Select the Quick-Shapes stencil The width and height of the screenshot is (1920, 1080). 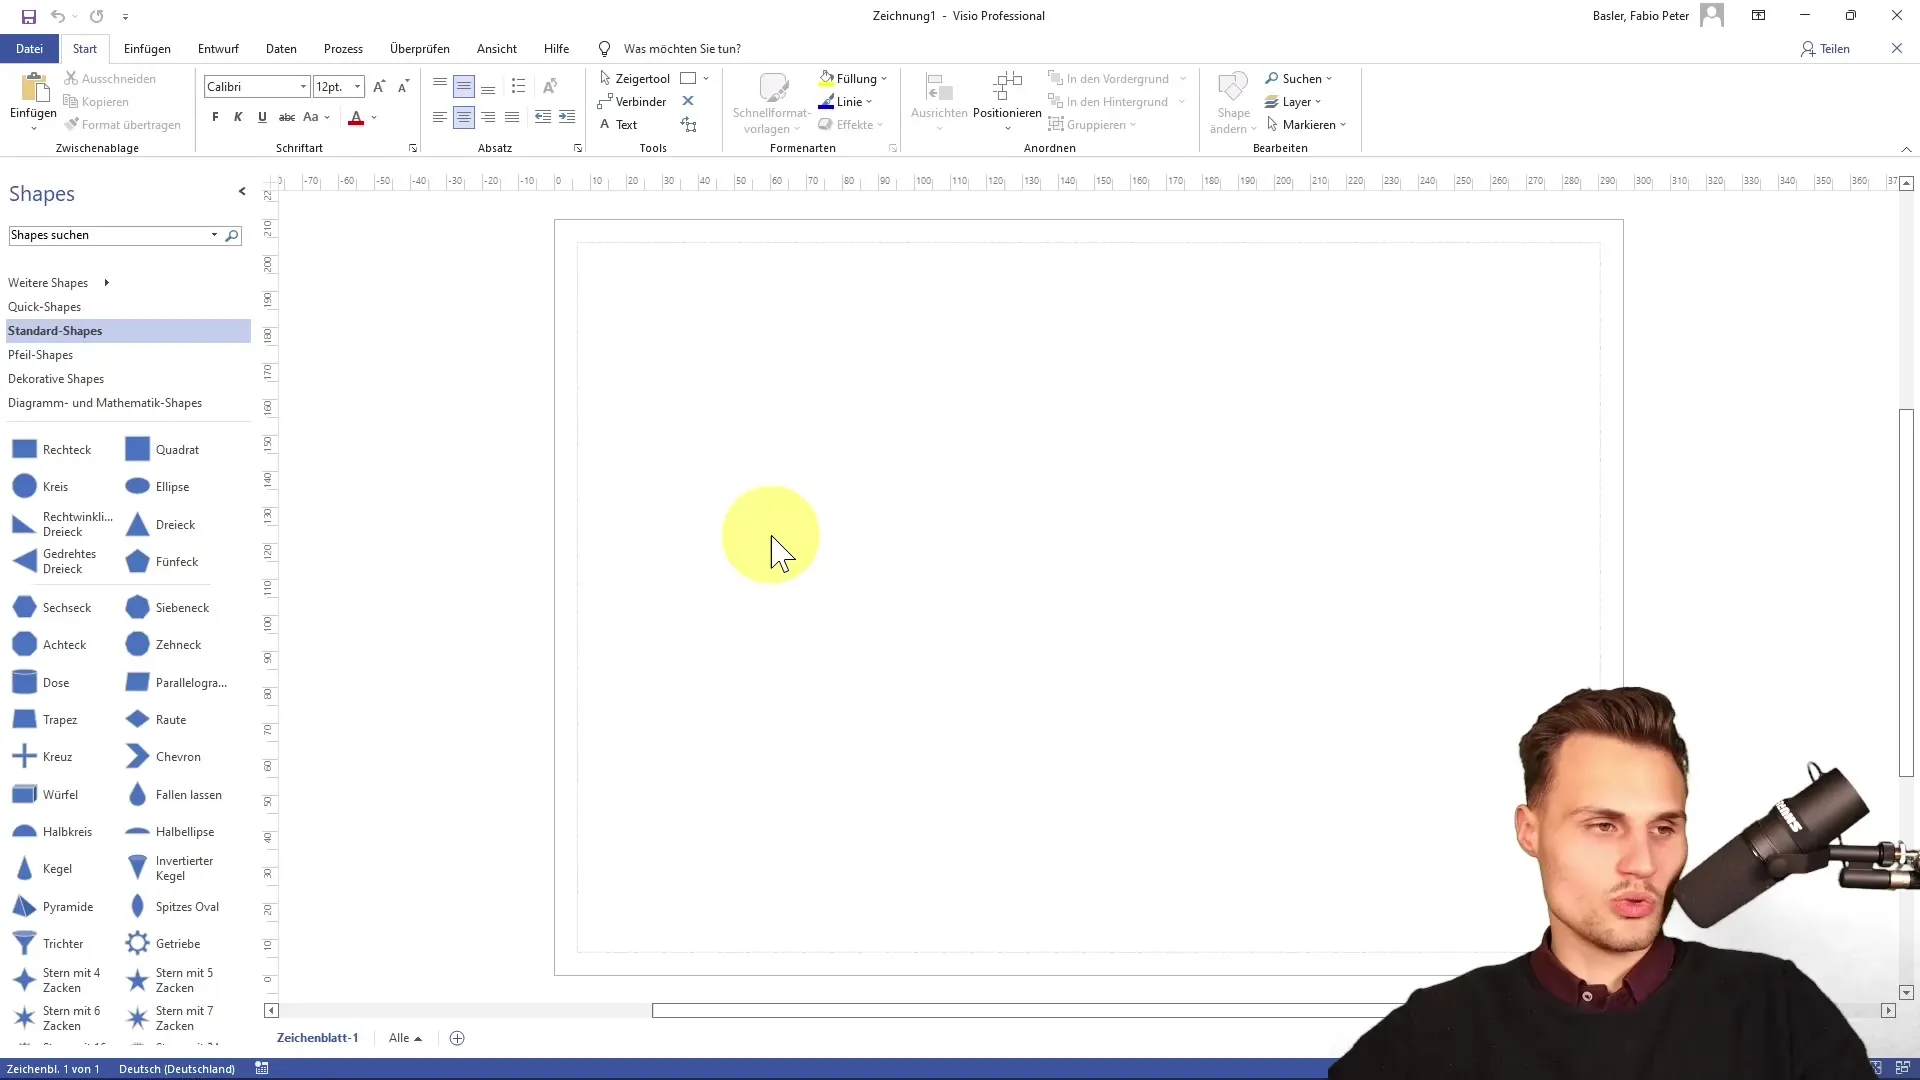tap(128, 307)
